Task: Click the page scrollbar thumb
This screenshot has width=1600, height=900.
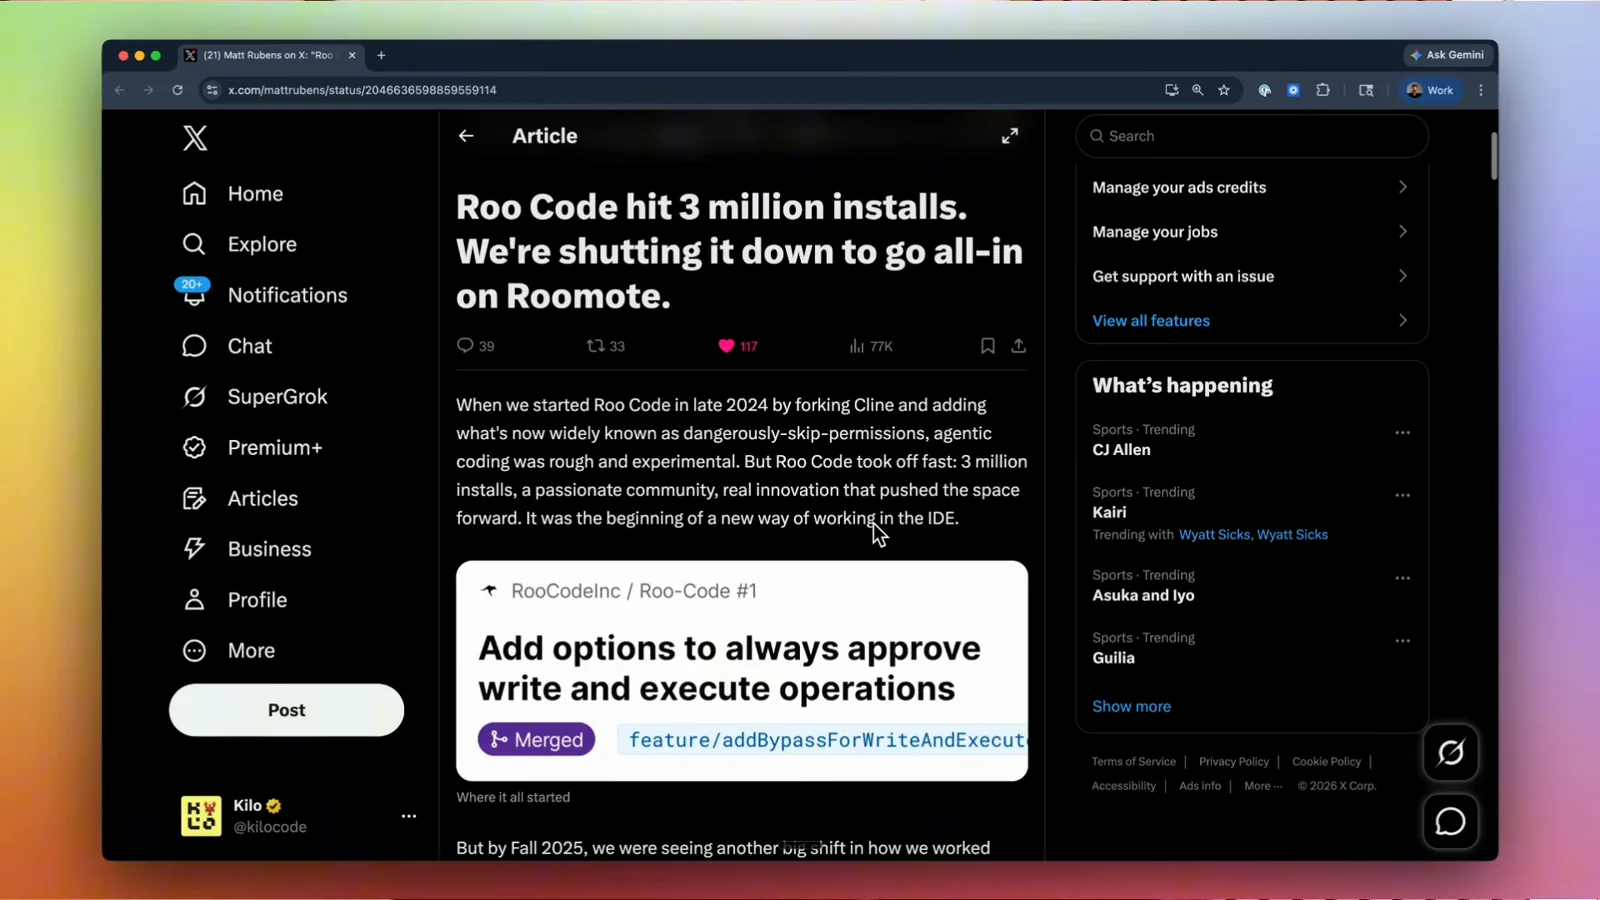Action: pyautogui.click(x=1494, y=156)
